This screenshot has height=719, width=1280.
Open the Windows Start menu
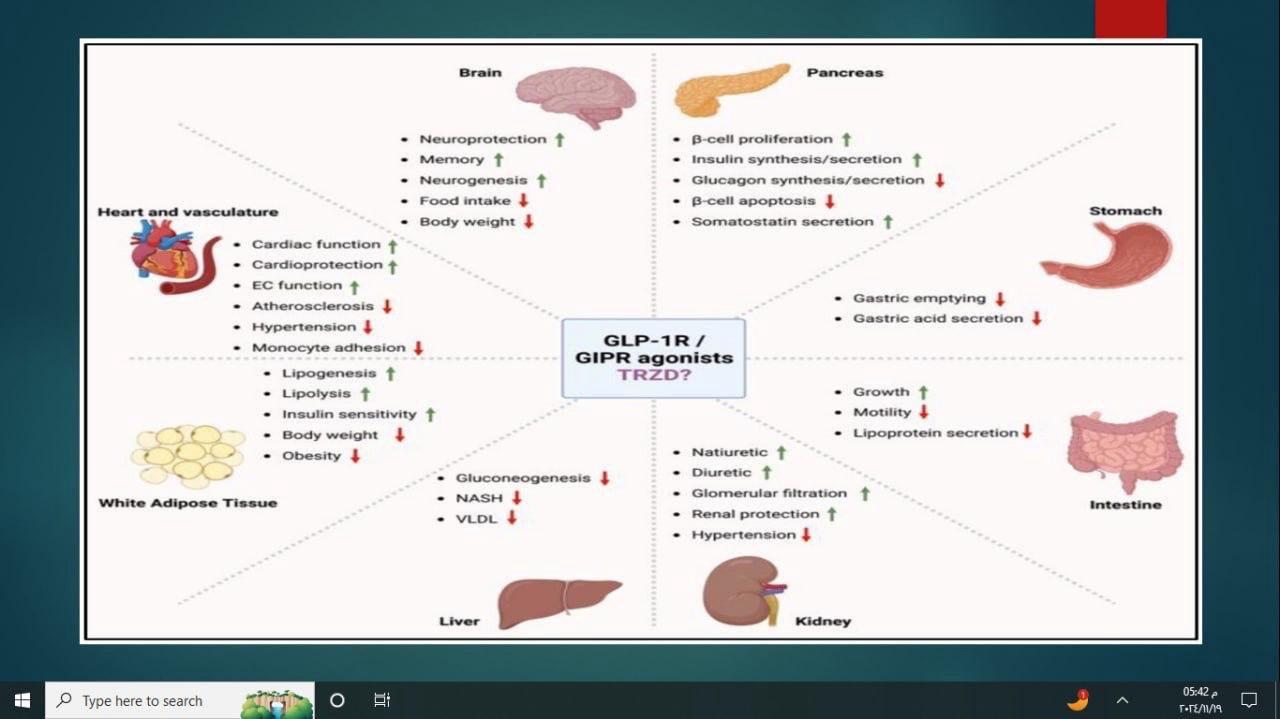point(22,700)
